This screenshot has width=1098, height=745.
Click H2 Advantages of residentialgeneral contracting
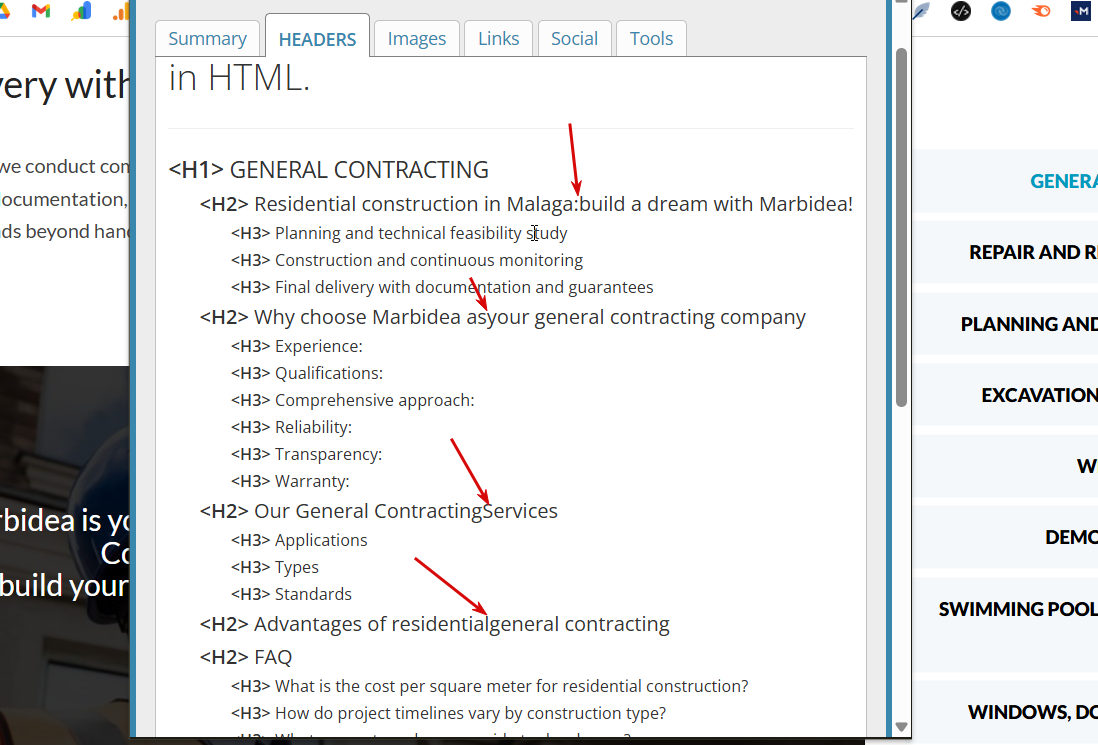click(435, 624)
